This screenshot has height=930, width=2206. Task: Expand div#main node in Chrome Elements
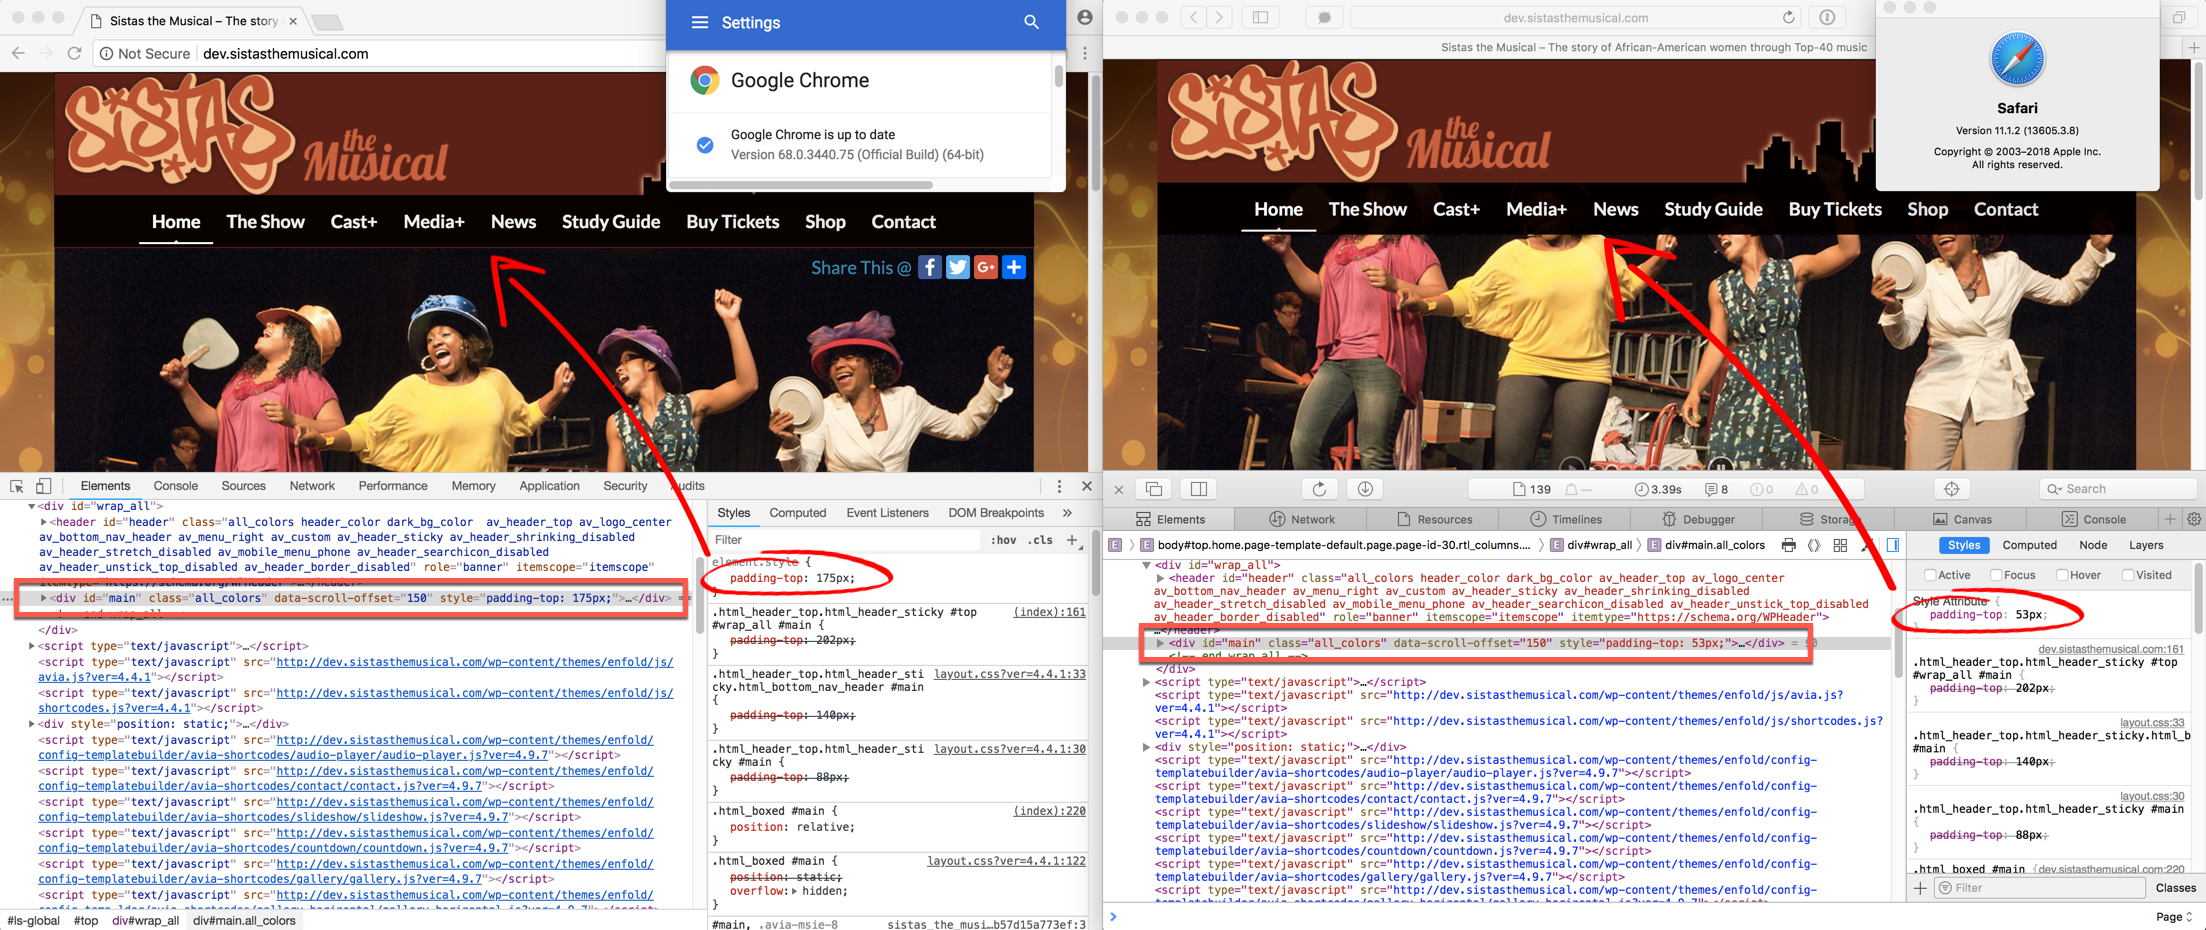(x=44, y=598)
